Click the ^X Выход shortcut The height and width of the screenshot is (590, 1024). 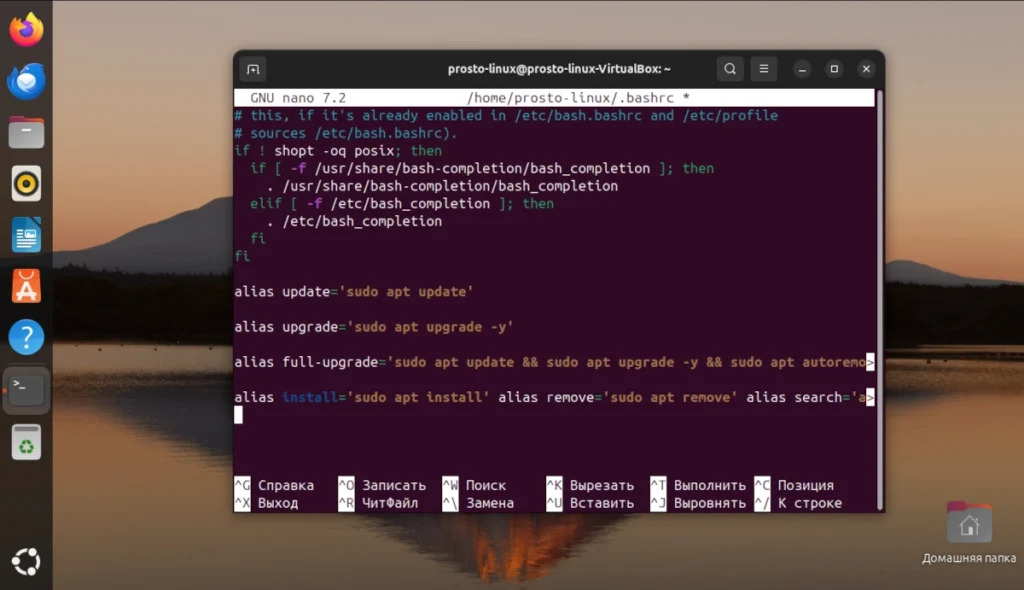[266, 503]
